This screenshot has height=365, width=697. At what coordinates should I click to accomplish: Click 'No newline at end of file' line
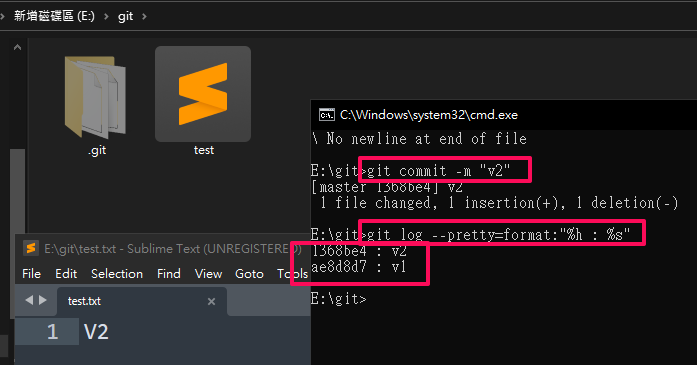[x=419, y=139]
